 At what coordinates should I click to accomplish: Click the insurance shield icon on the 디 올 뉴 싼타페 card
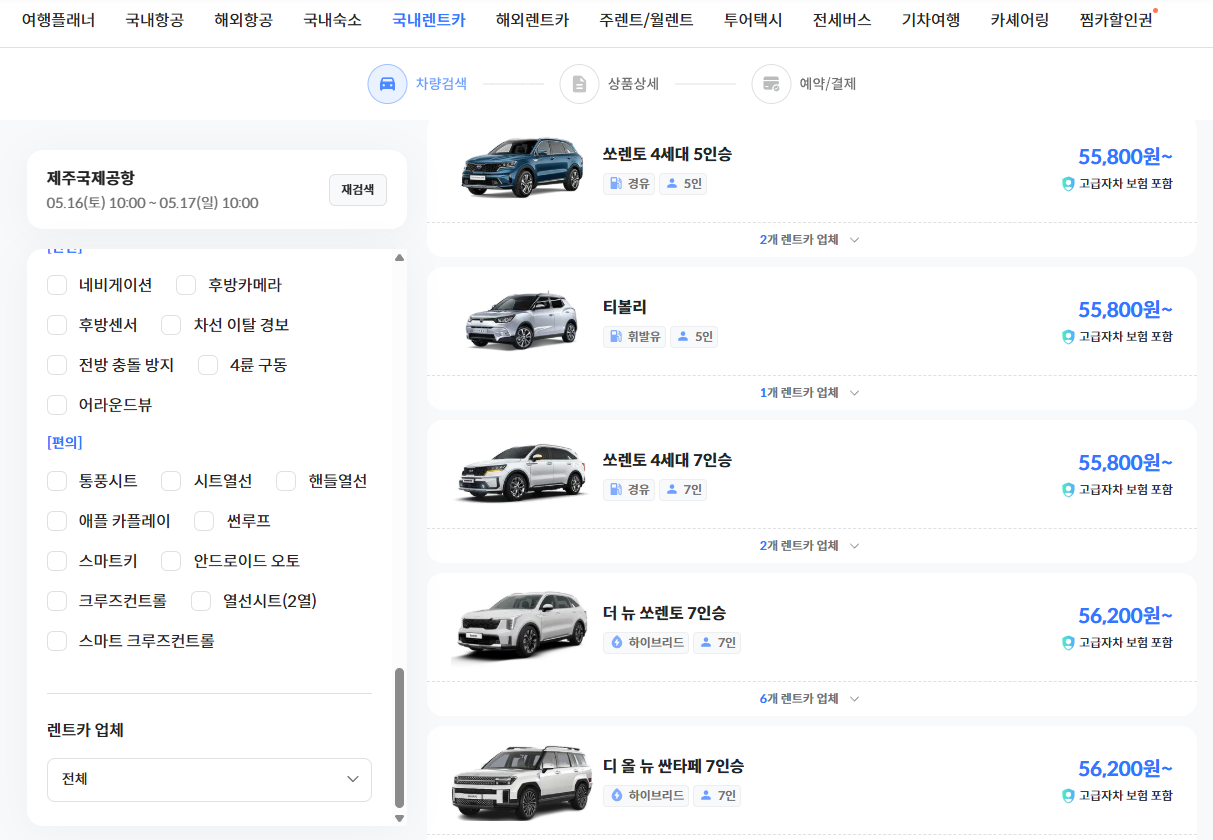[1068, 796]
